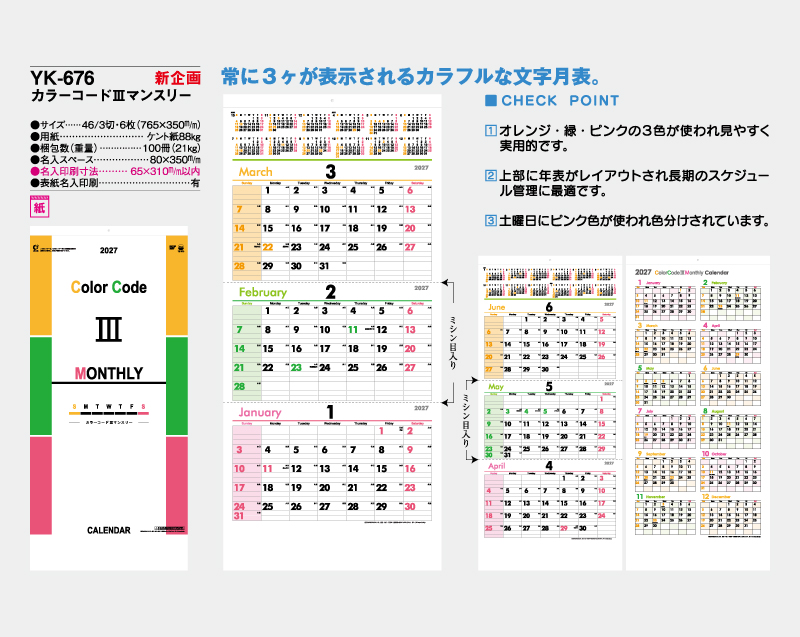Image resolution: width=800 pixels, height=637 pixels.
Task: Click green Sunday date 28 in February
Action: [239, 387]
